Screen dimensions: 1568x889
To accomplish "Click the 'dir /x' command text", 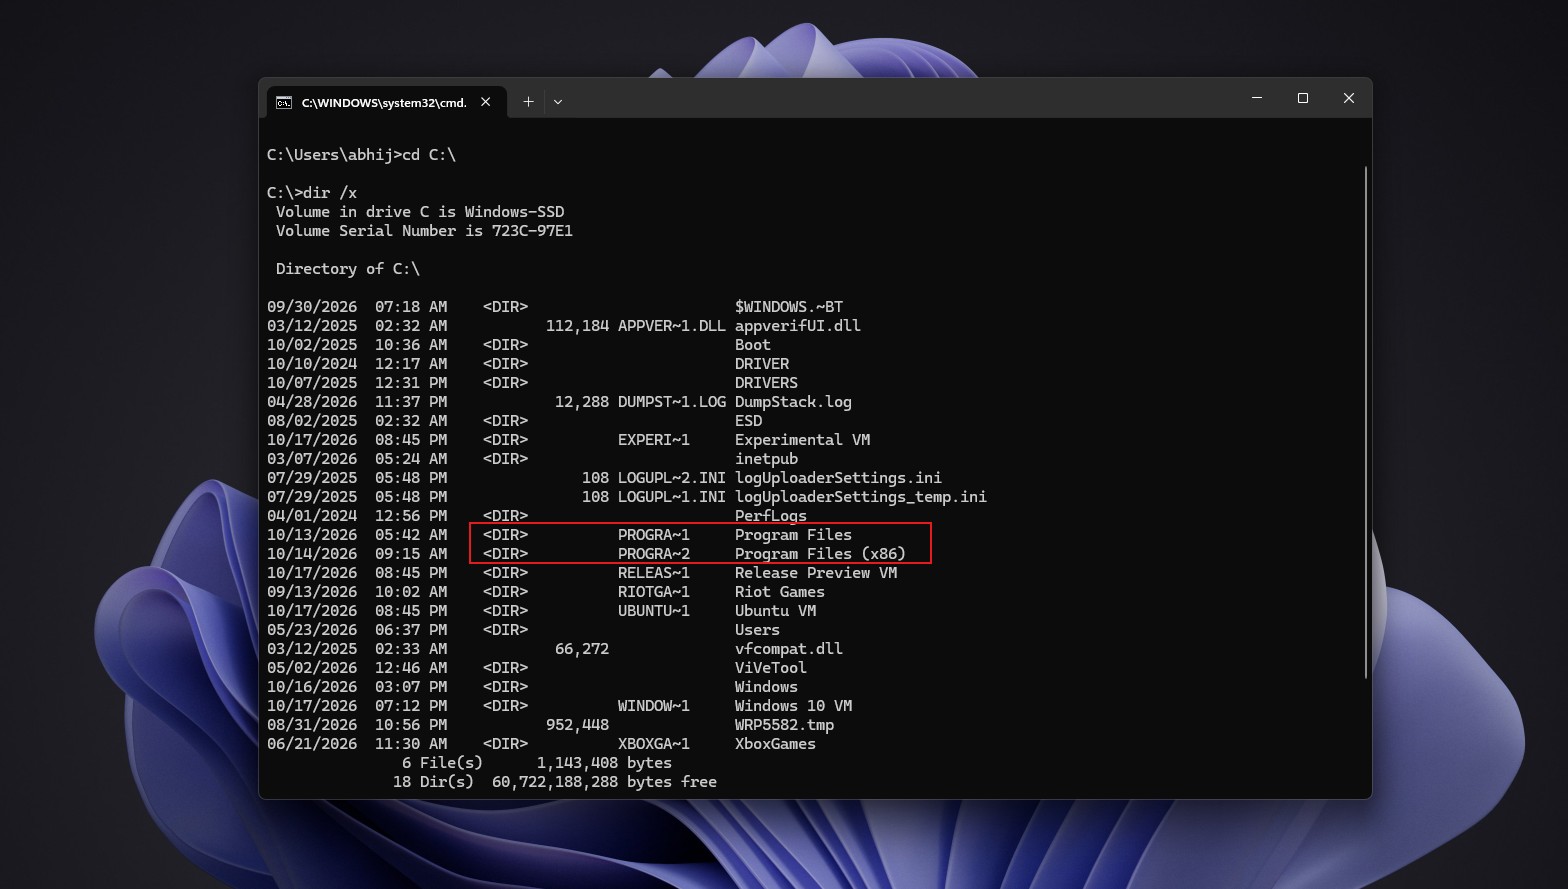I will click(x=330, y=193).
